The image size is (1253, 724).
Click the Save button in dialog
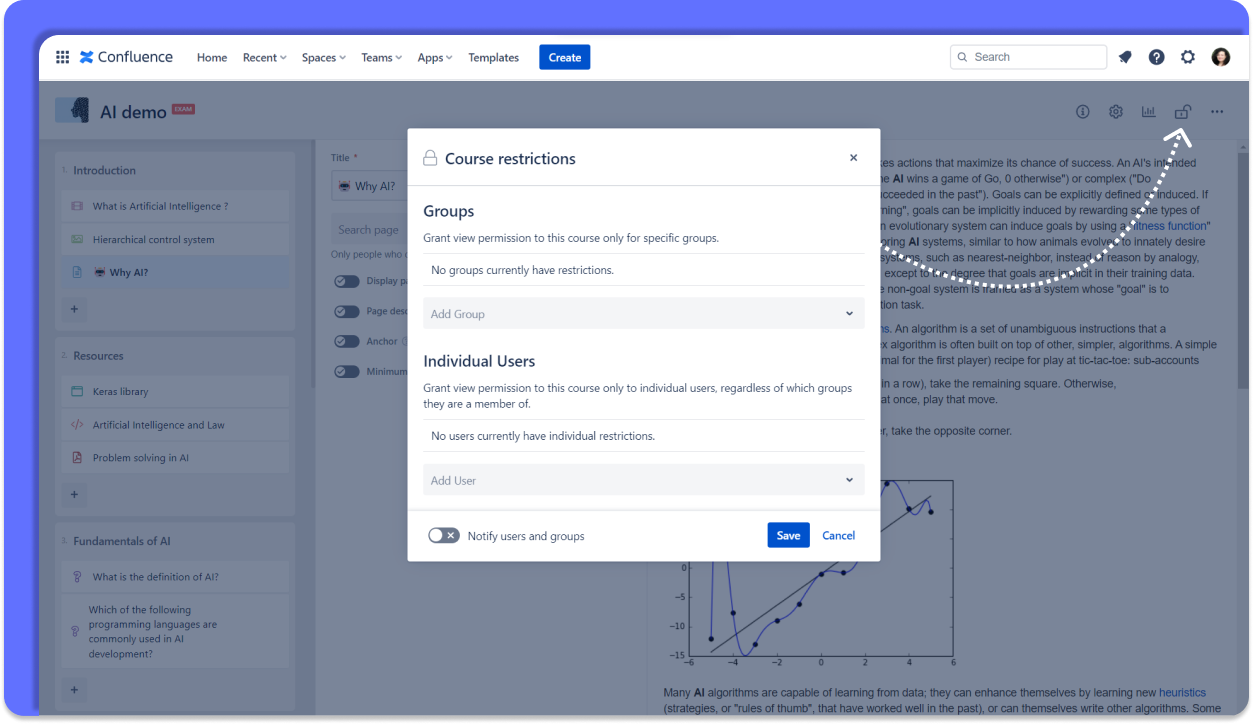pyautogui.click(x=788, y=536)
